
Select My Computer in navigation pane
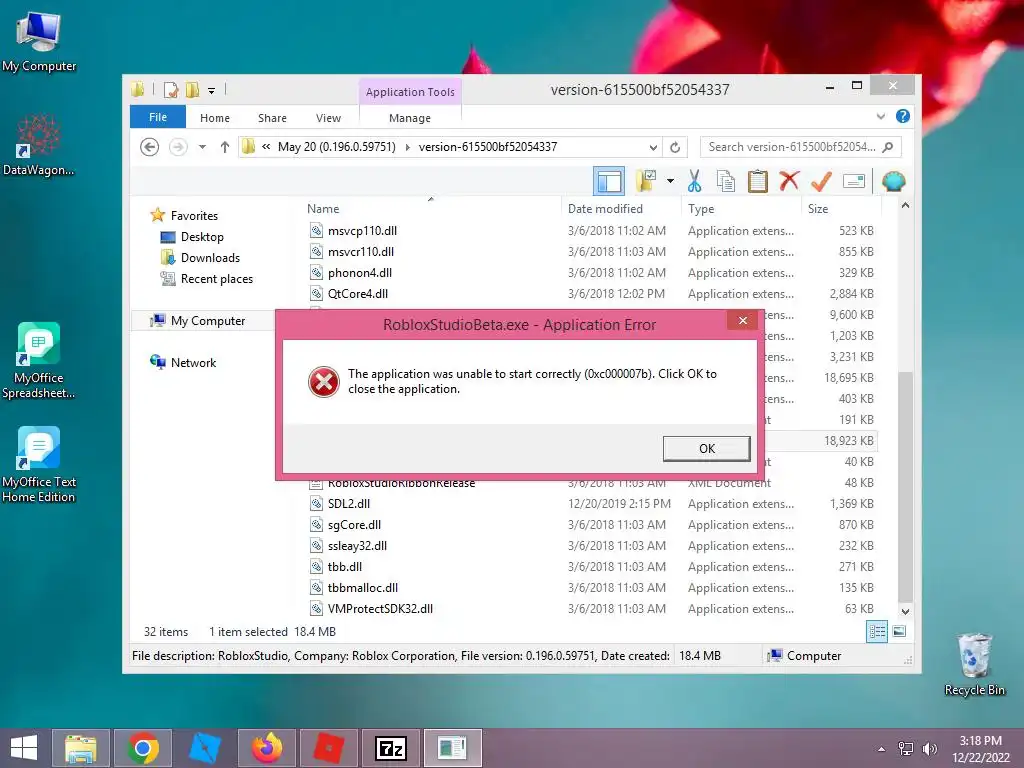(x=208, y=321)
